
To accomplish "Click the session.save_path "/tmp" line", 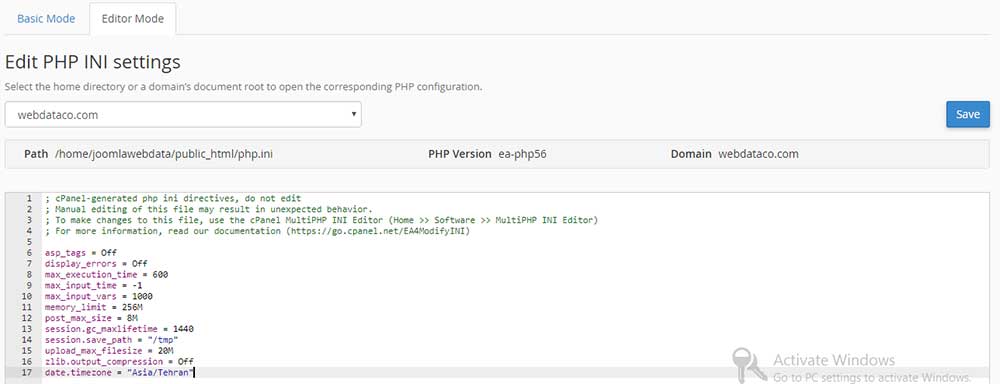I will [112, 340].
